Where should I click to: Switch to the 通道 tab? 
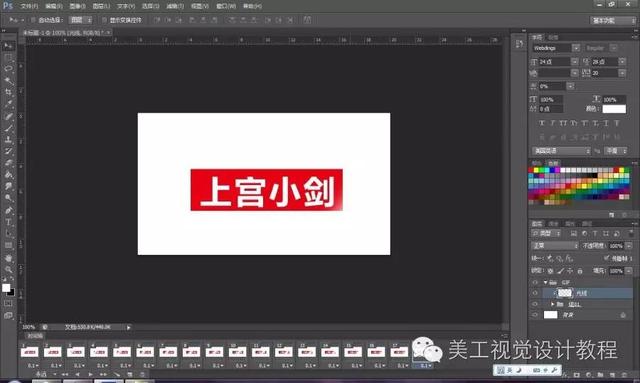(553, 223)
